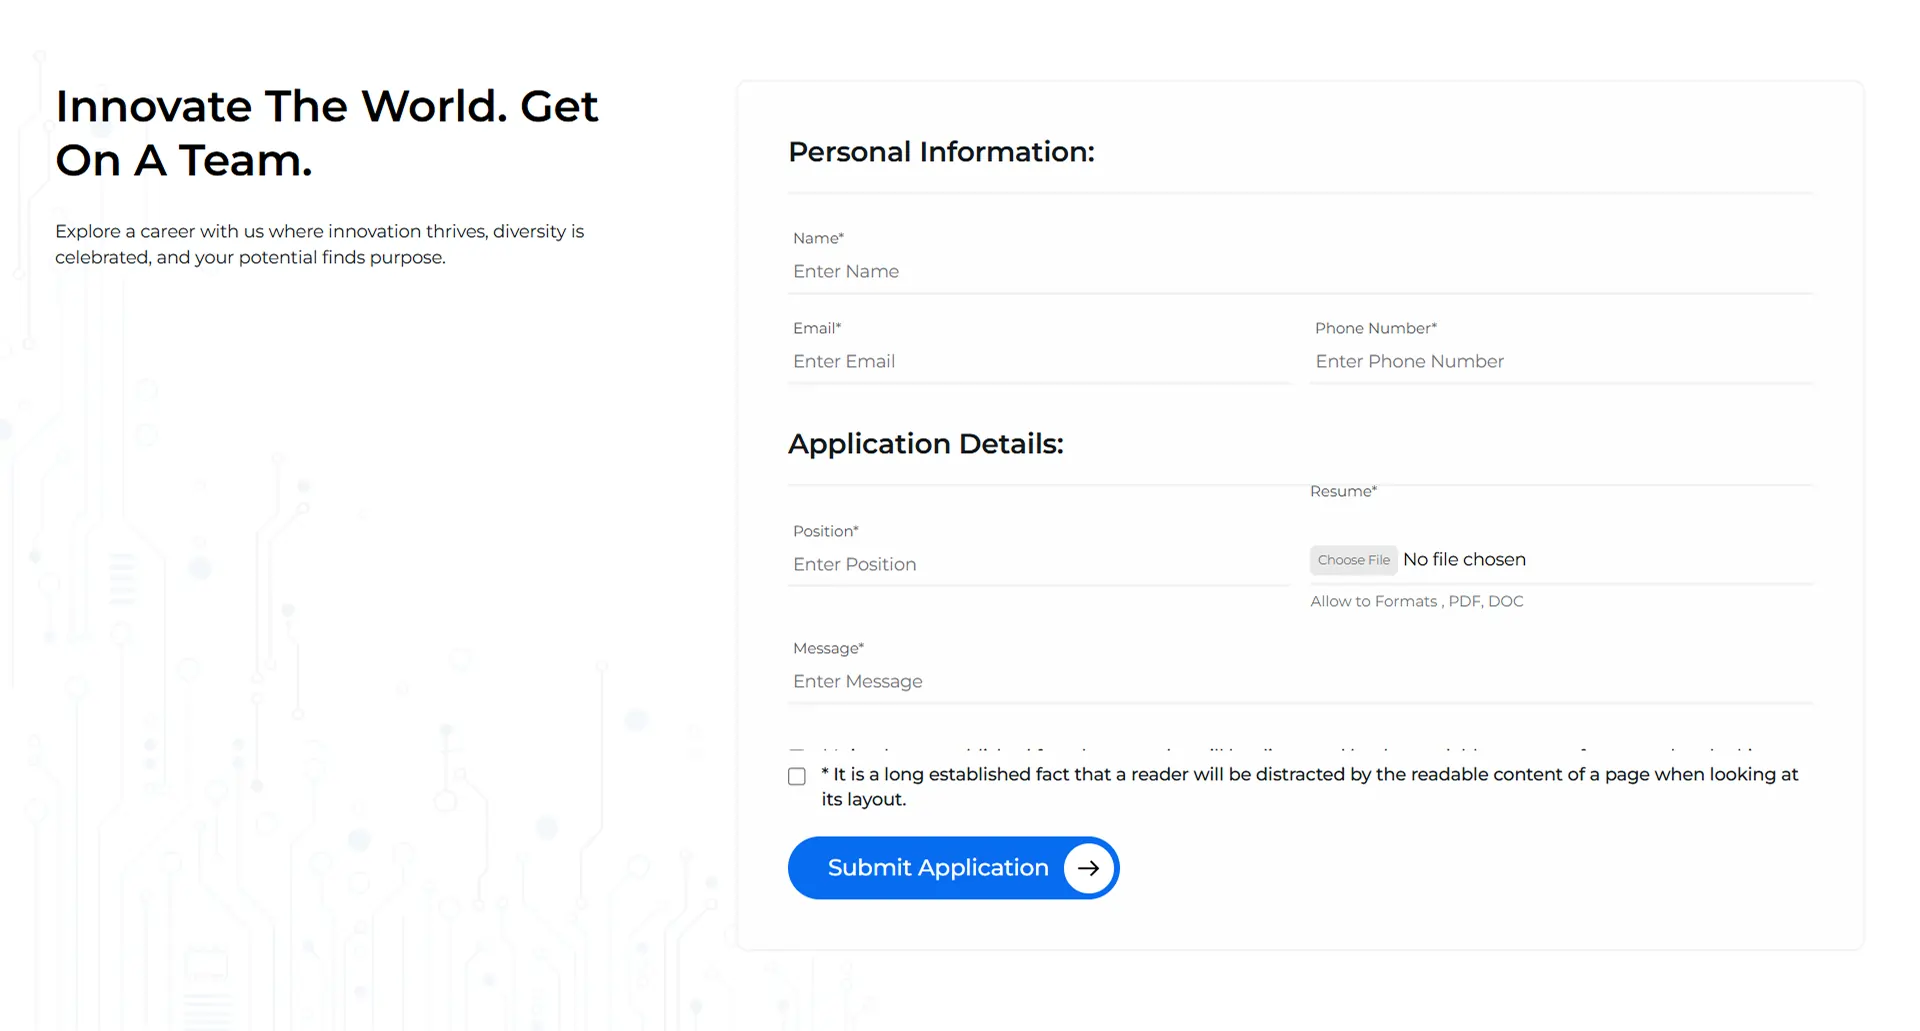Viewport: 1920px width, 1031px height.
Task: Click the Personal Information heading
Action: coord(942,152)
